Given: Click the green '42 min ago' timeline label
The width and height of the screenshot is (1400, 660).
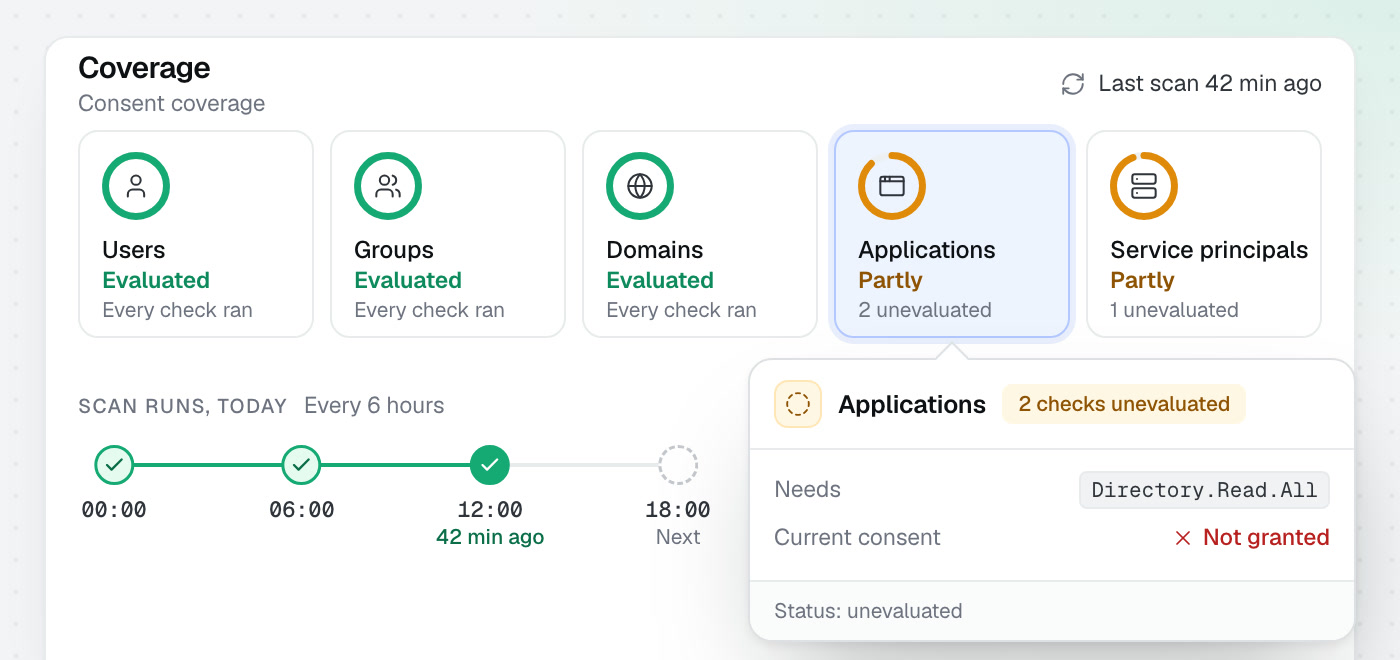Looking at the screenshot, I should pos(490,537).
